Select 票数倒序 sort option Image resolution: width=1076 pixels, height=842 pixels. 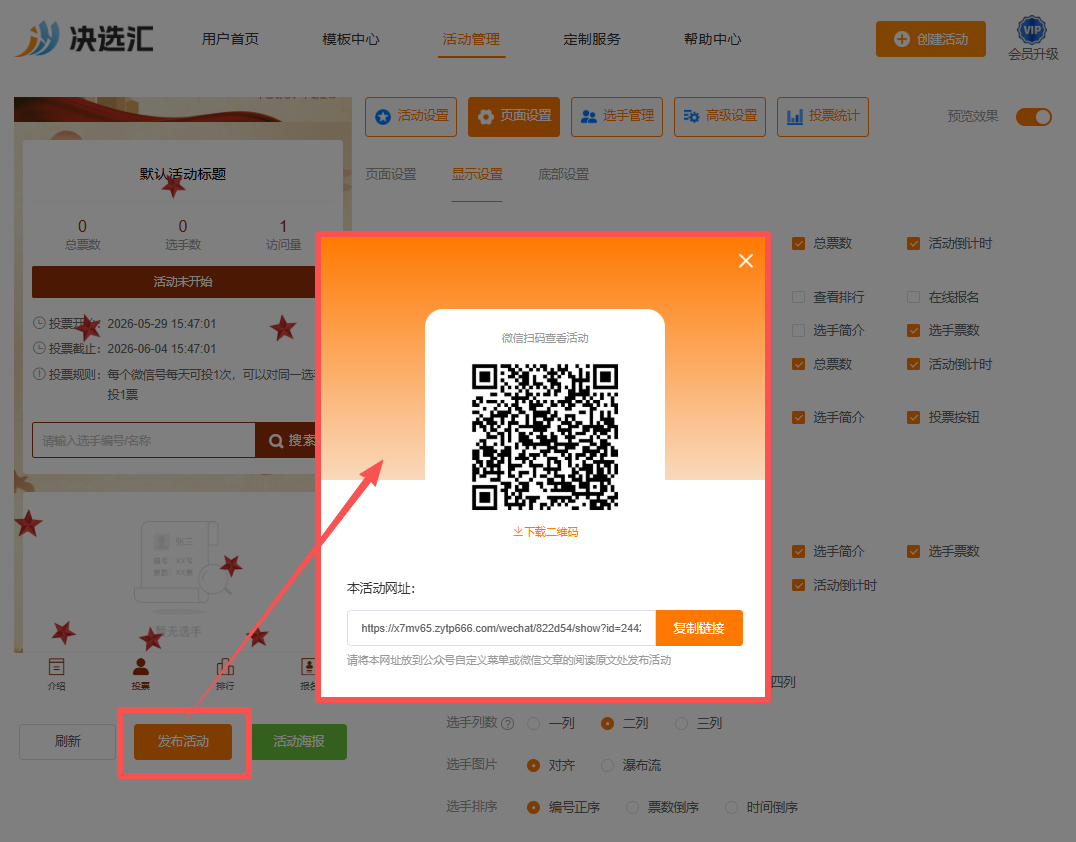(633, 808)
